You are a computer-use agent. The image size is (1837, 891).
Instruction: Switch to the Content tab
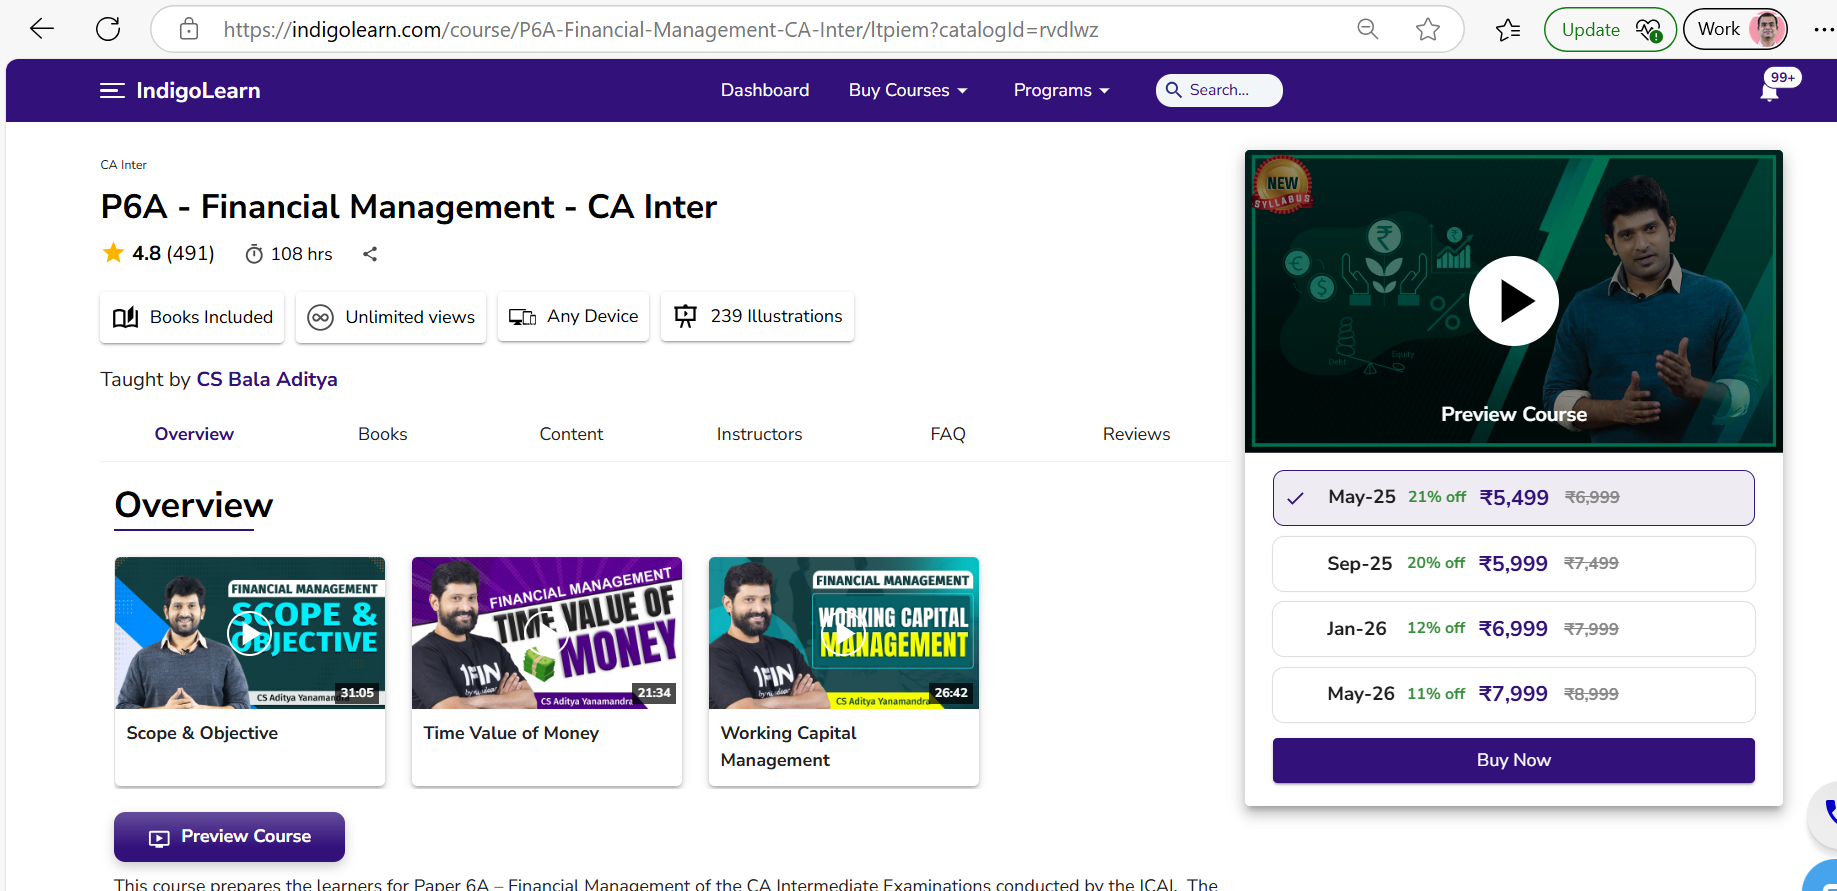click(x=571, y=434)
